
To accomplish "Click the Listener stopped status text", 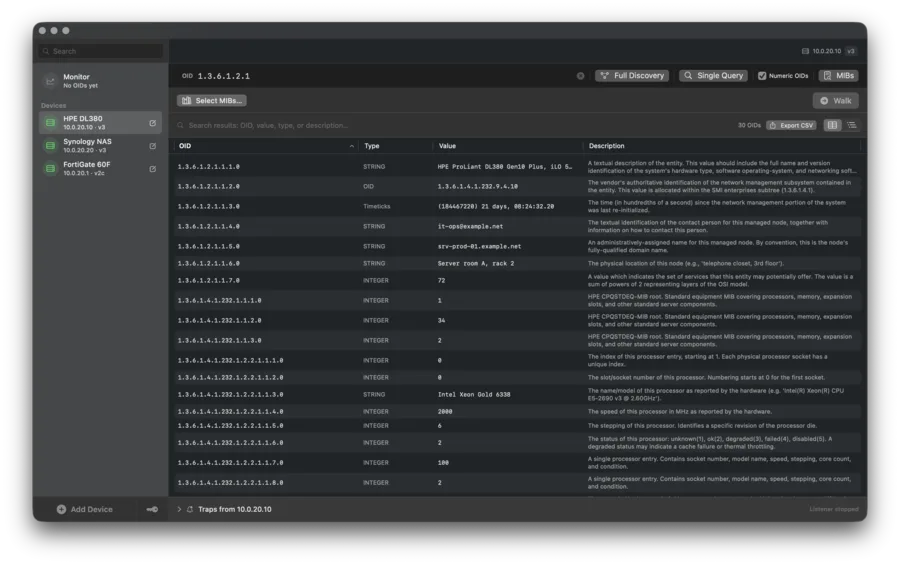I will click(x=833, y=509).
